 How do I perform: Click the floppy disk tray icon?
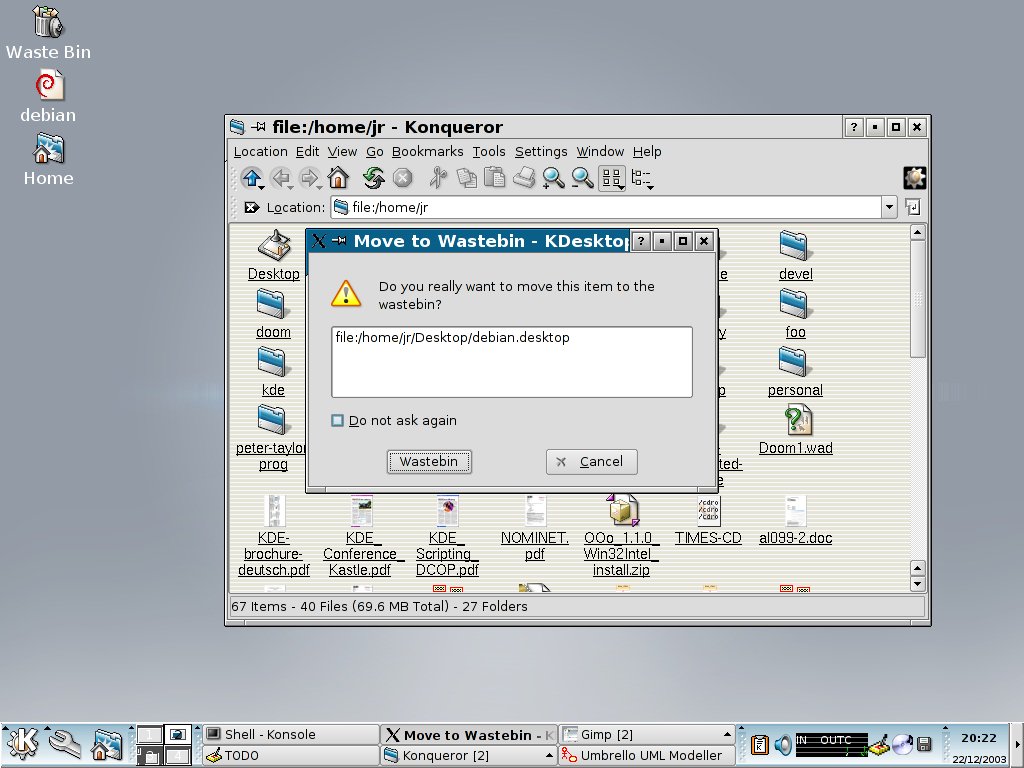click(x=923, y=744)
